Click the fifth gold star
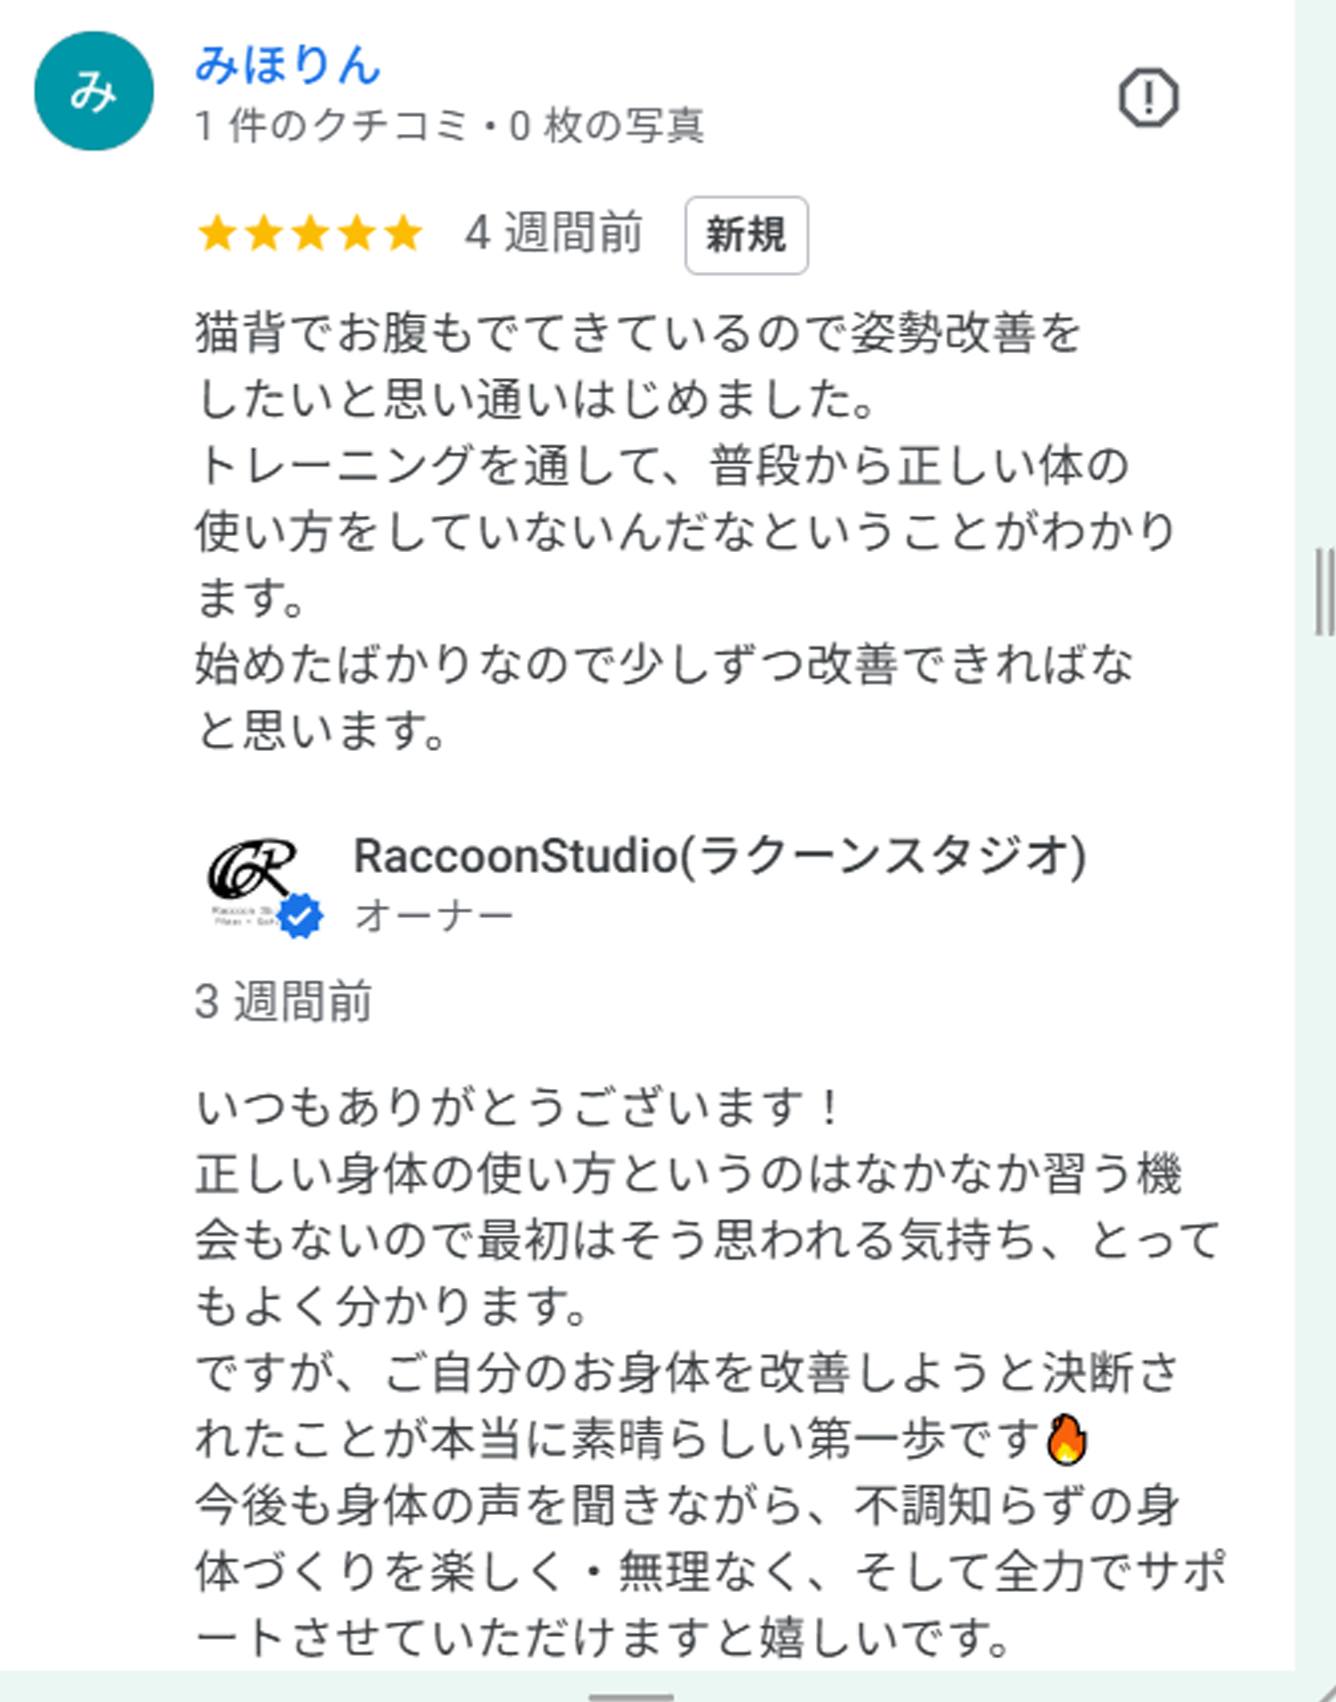Image resolution: width=1336 pixels, height=1702 pixels. tap(403, 234)
